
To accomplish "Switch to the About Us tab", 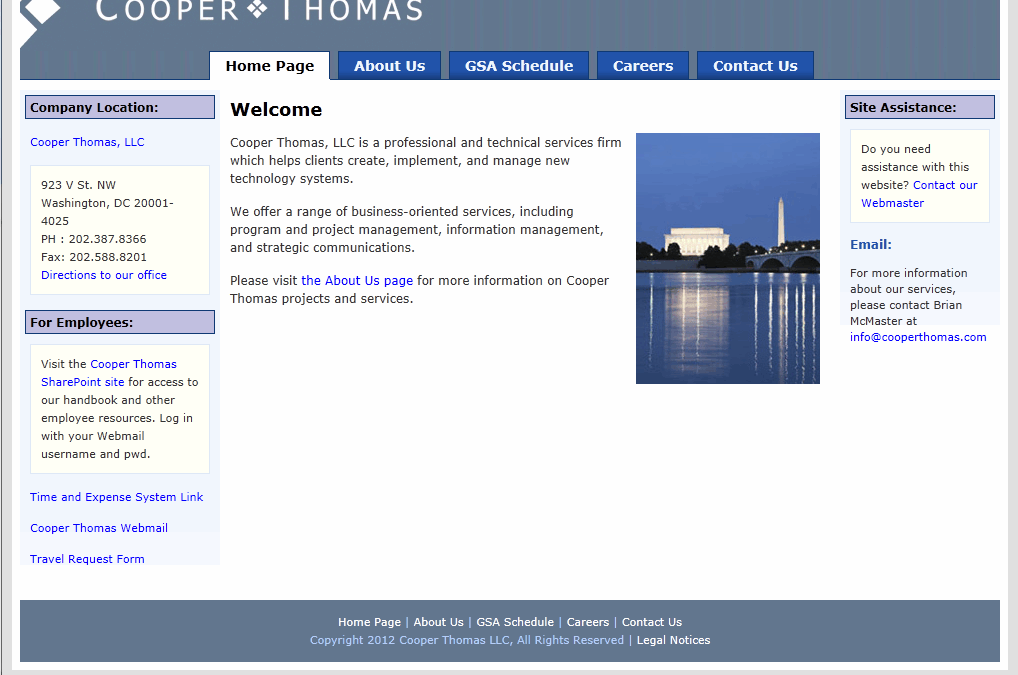I will point(390,66).
